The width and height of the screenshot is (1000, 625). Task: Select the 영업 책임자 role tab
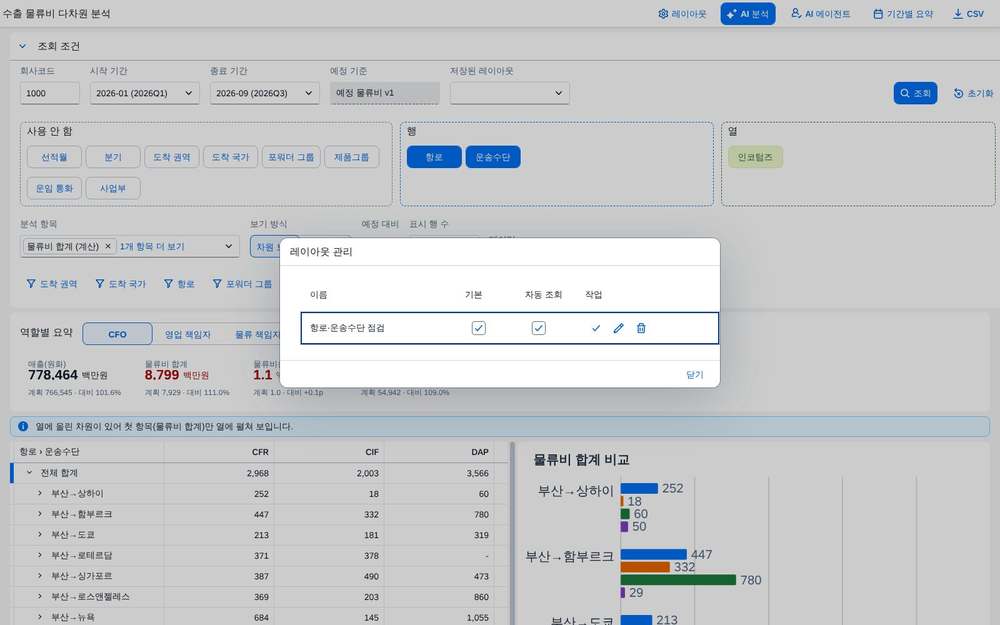click(188, 334)
